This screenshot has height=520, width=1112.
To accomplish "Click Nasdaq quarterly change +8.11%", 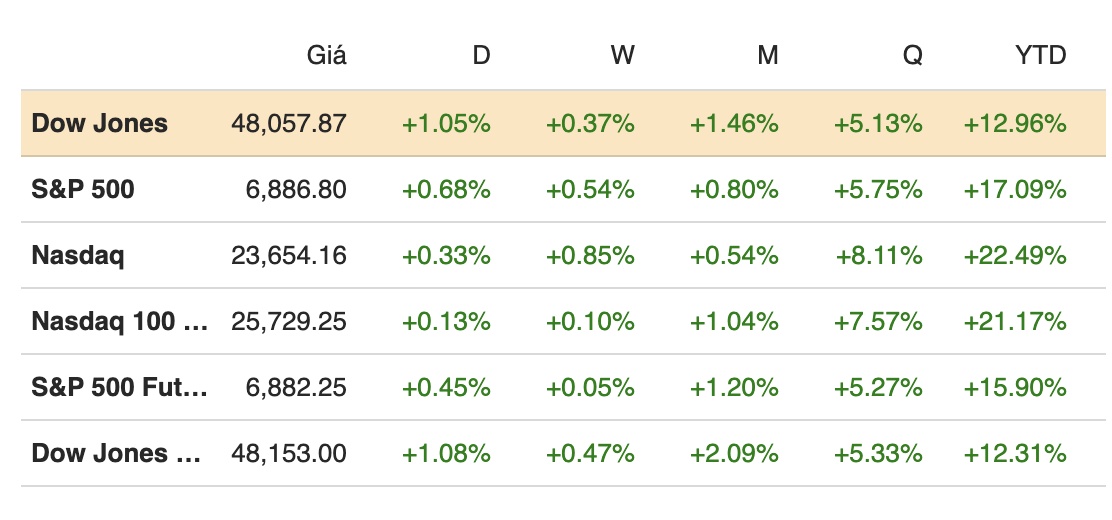I will coord(879,255).
